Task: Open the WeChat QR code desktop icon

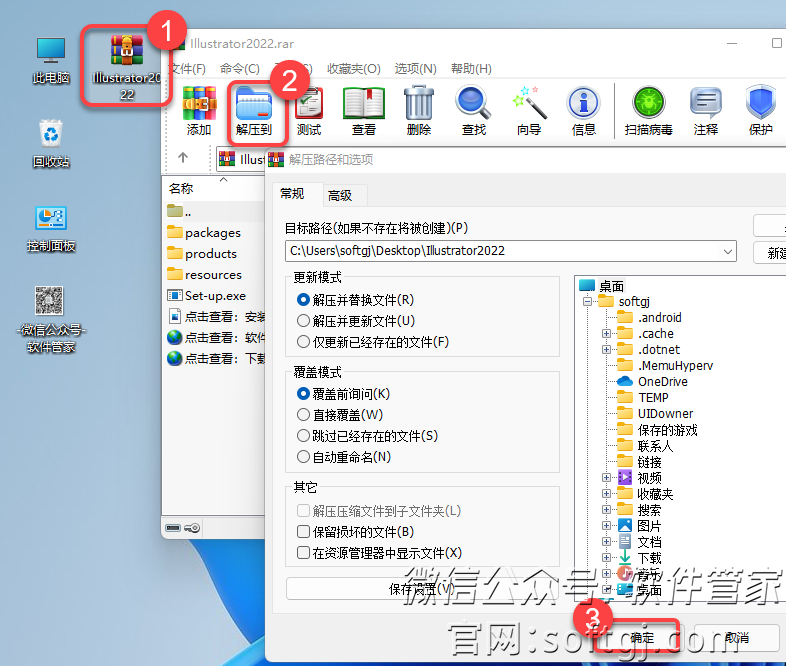Action: (51, 319)
